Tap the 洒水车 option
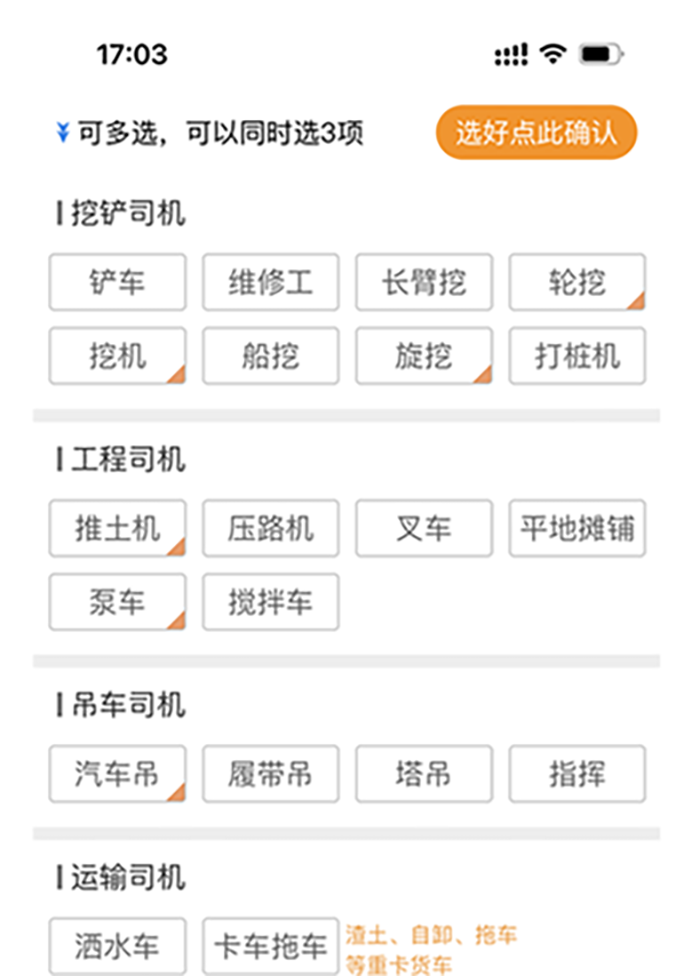Screen dimensions: 692x976 pyautogui.click(x=117, y=946)
